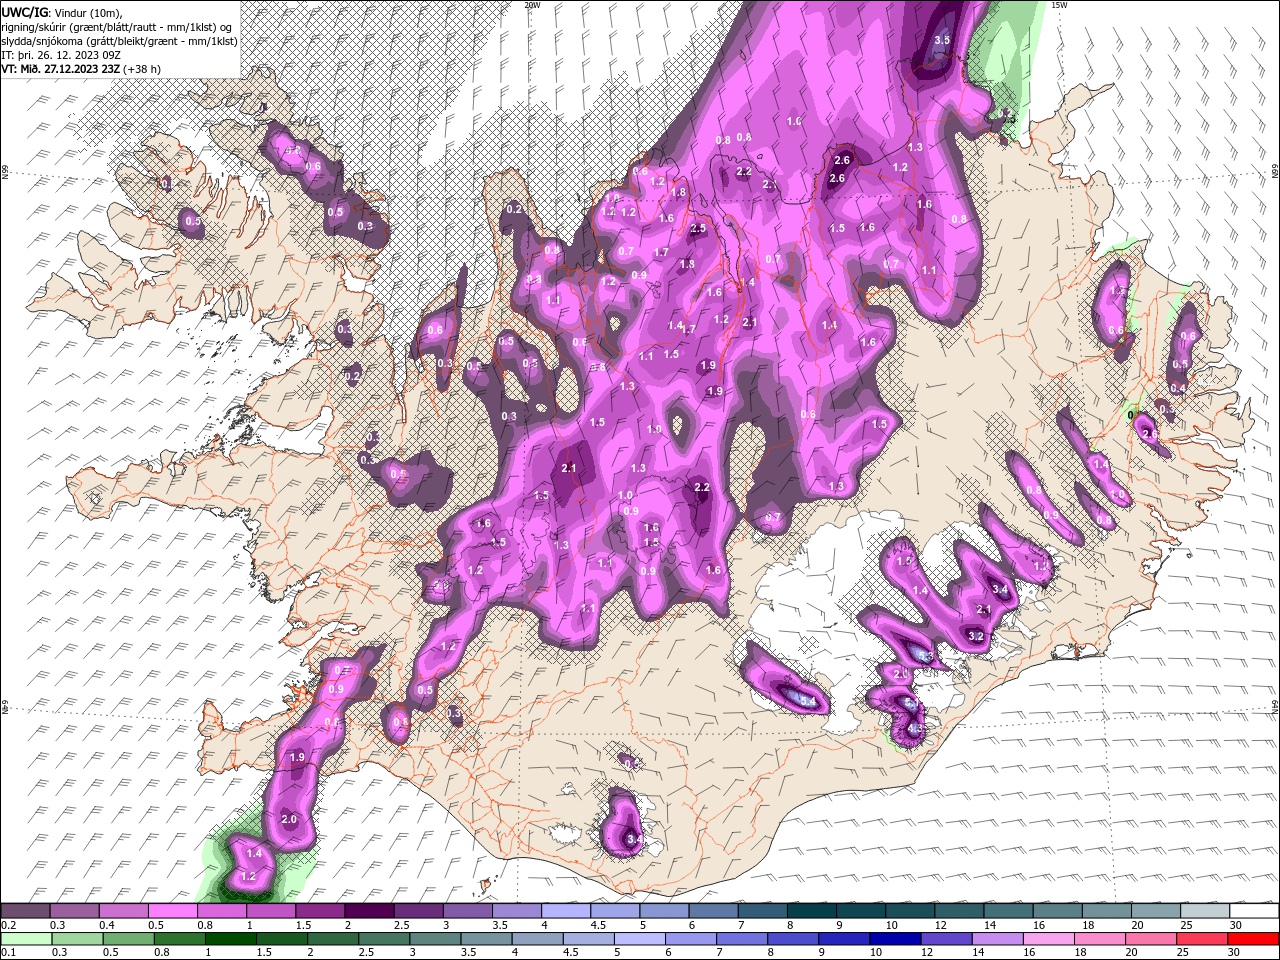Viewport: 1280px width, 960px height.
Task: Click the light lavender 4 upper legend swatch
Action: point(565,911)
